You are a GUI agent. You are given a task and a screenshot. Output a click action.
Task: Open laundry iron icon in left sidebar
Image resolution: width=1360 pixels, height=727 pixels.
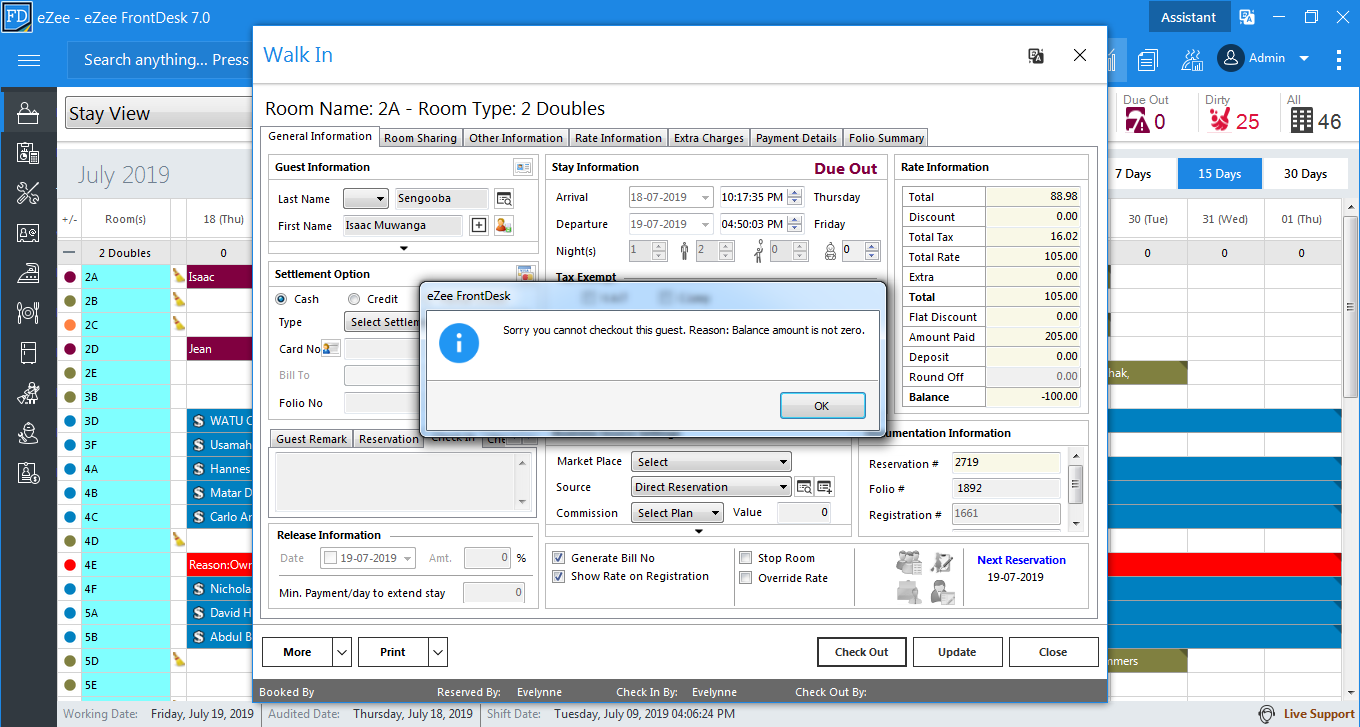click(x=28, y=273)
